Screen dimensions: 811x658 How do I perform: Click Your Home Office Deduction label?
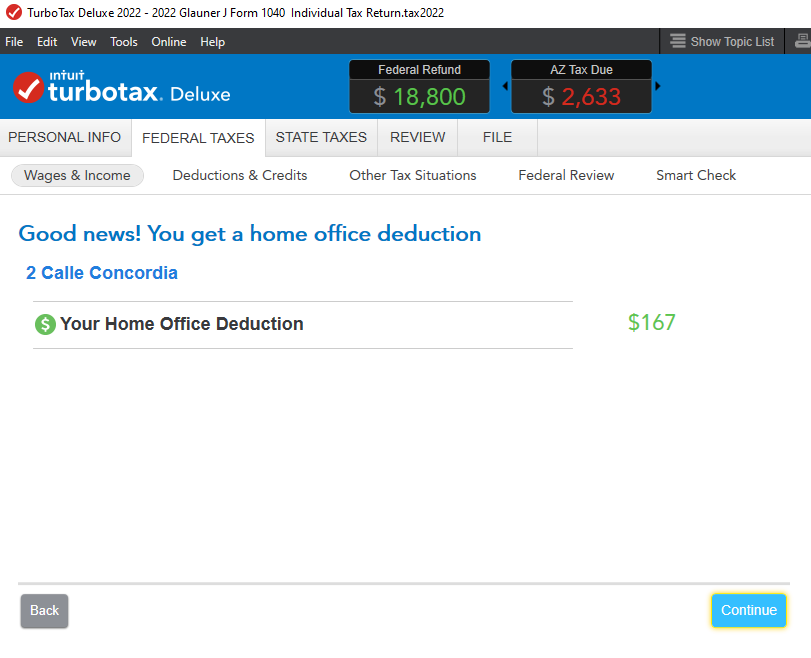pyautogui.click(x=182, y=324)
